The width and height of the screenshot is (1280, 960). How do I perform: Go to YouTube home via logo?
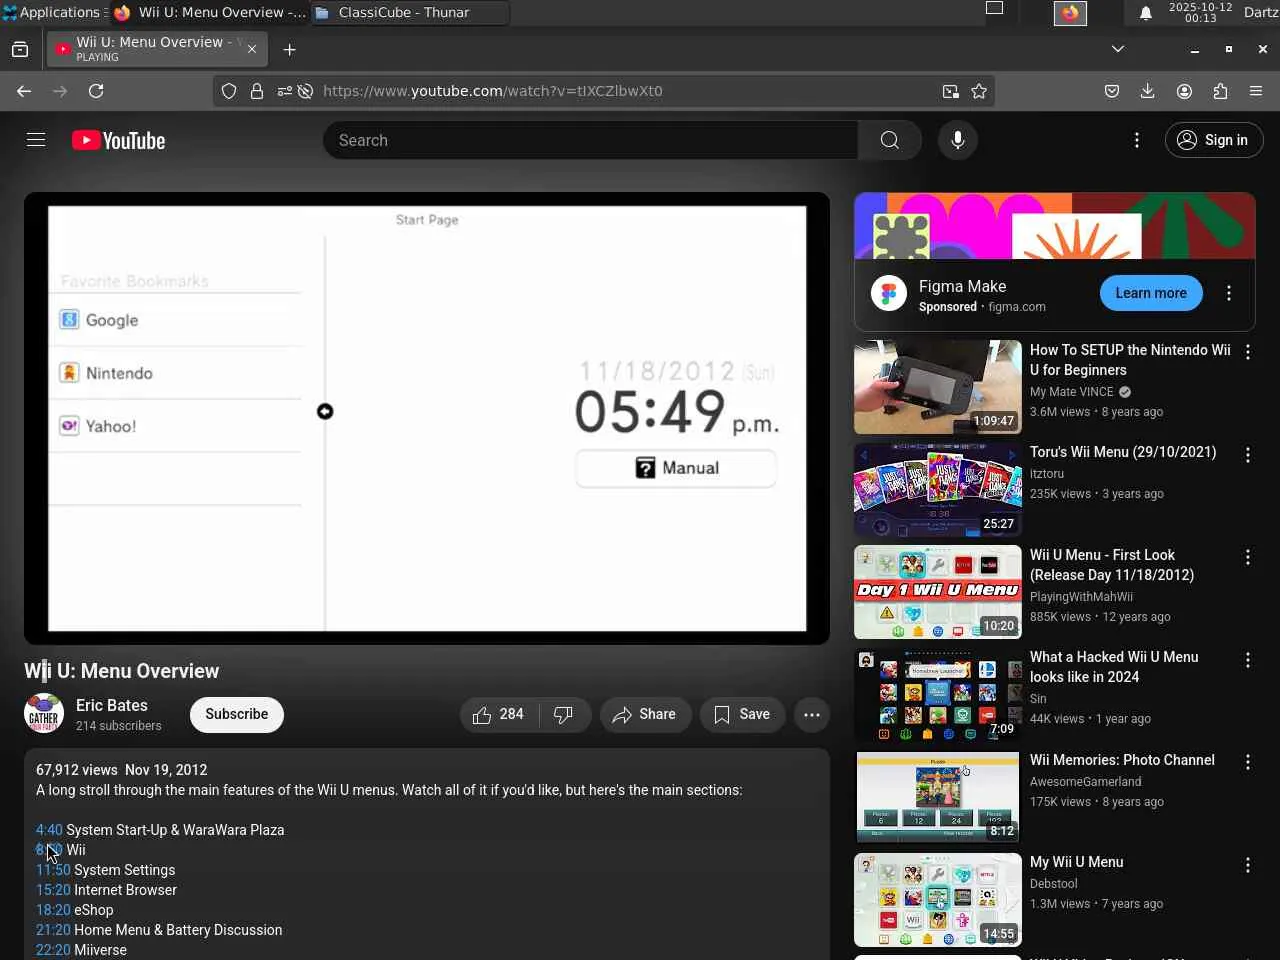point(118,141)
